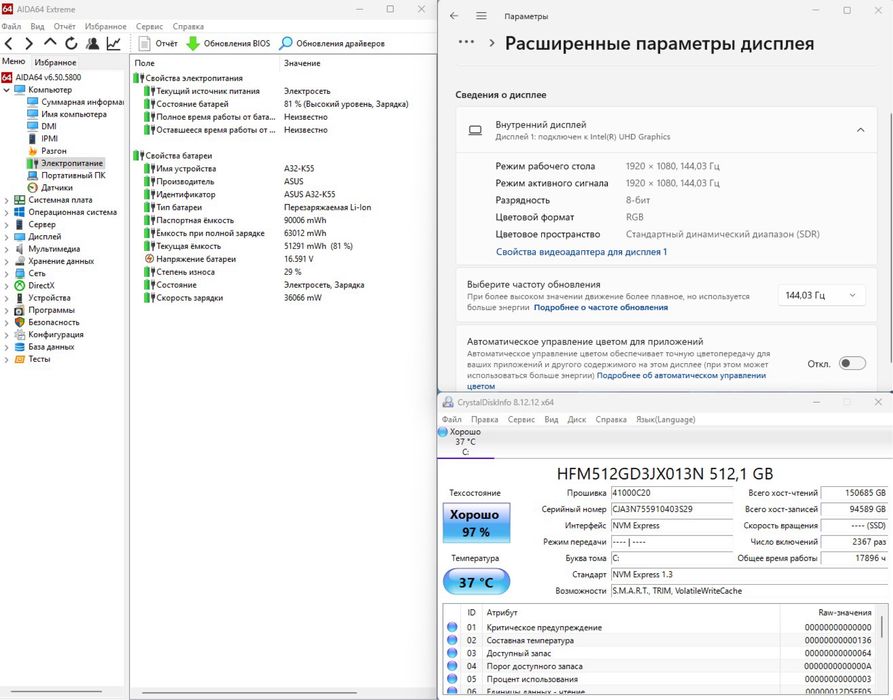The height and width of the screenshot is (700, 893).
Task: Select Датчики tree item
Action: click(50, 187)
